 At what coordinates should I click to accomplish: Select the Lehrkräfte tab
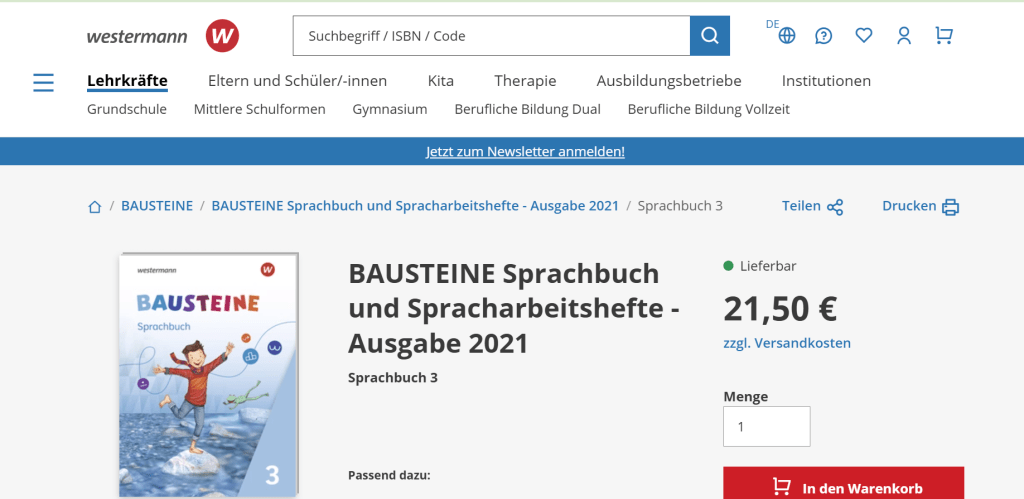pos(127,82)
